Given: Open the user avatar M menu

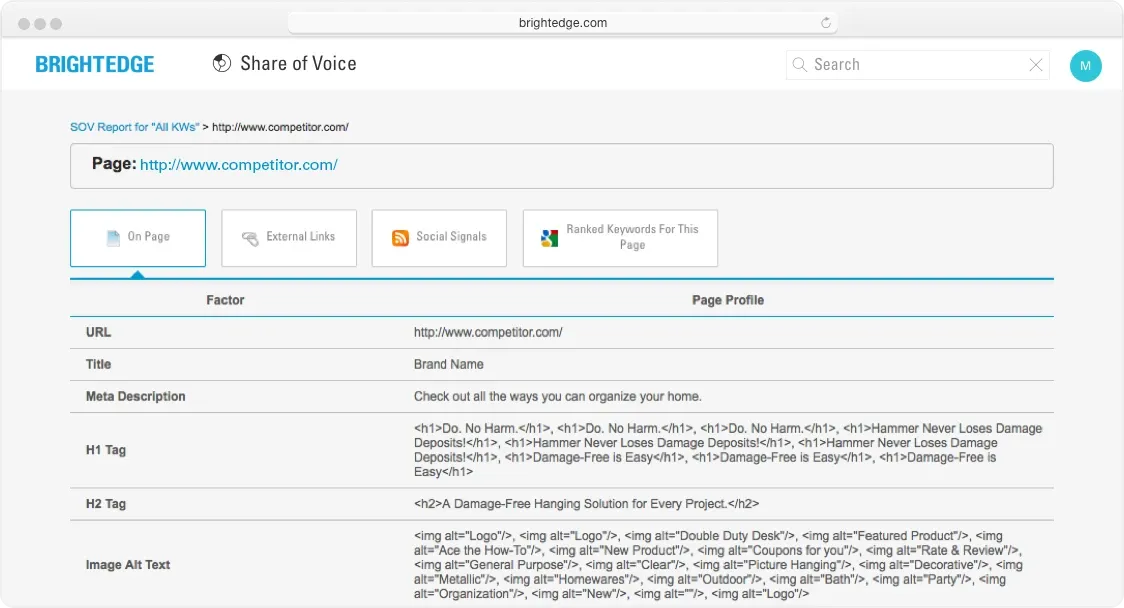Looking at the screenshot, I should (1085, 65).
